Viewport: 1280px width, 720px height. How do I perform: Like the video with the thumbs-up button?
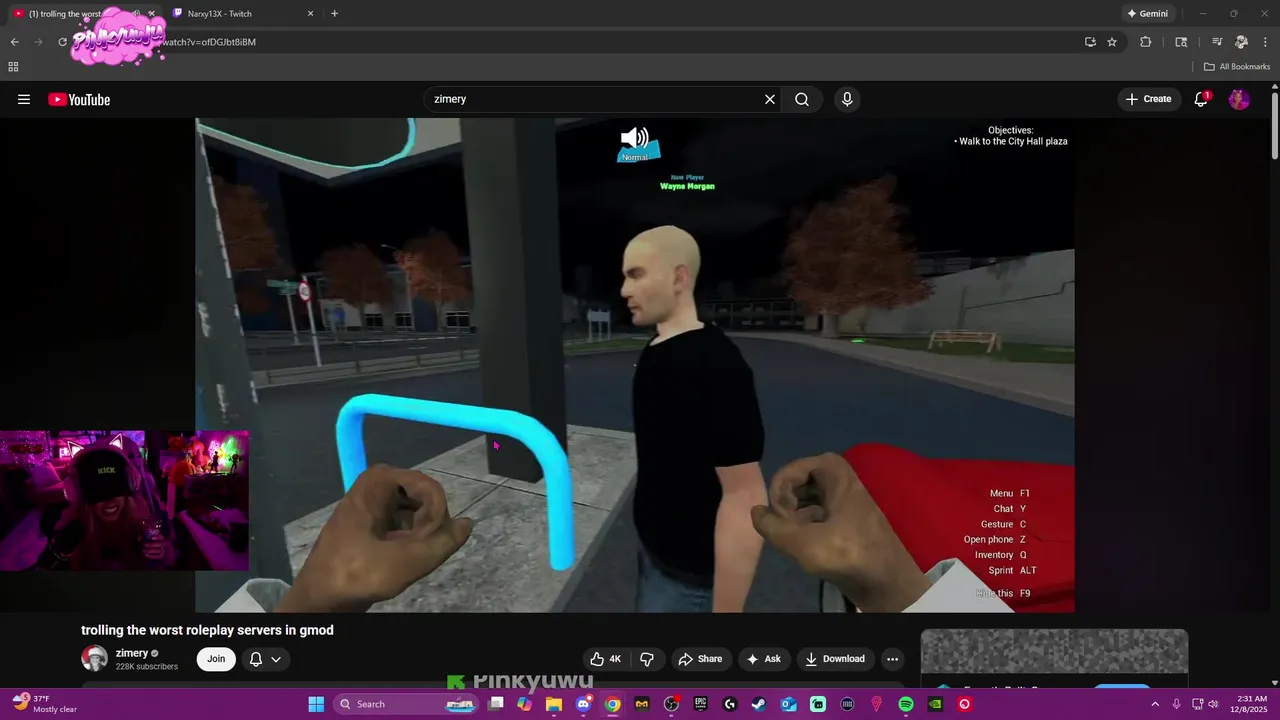click(x=606, y=659)
